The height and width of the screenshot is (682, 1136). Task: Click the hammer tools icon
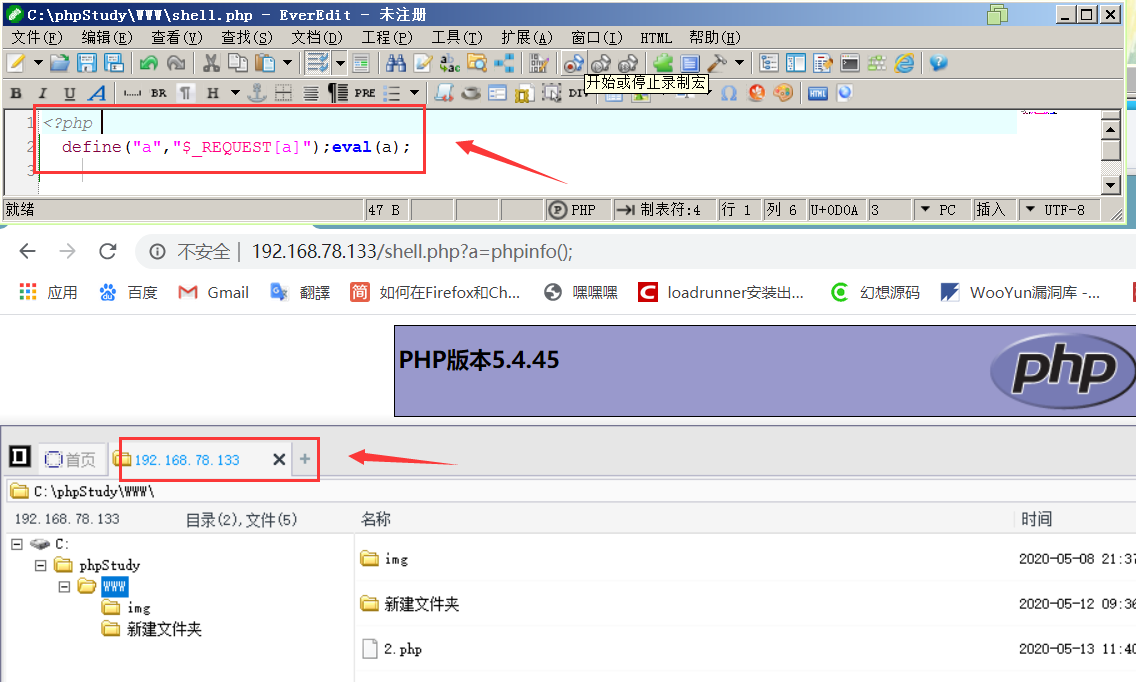(x=717, y=64)
